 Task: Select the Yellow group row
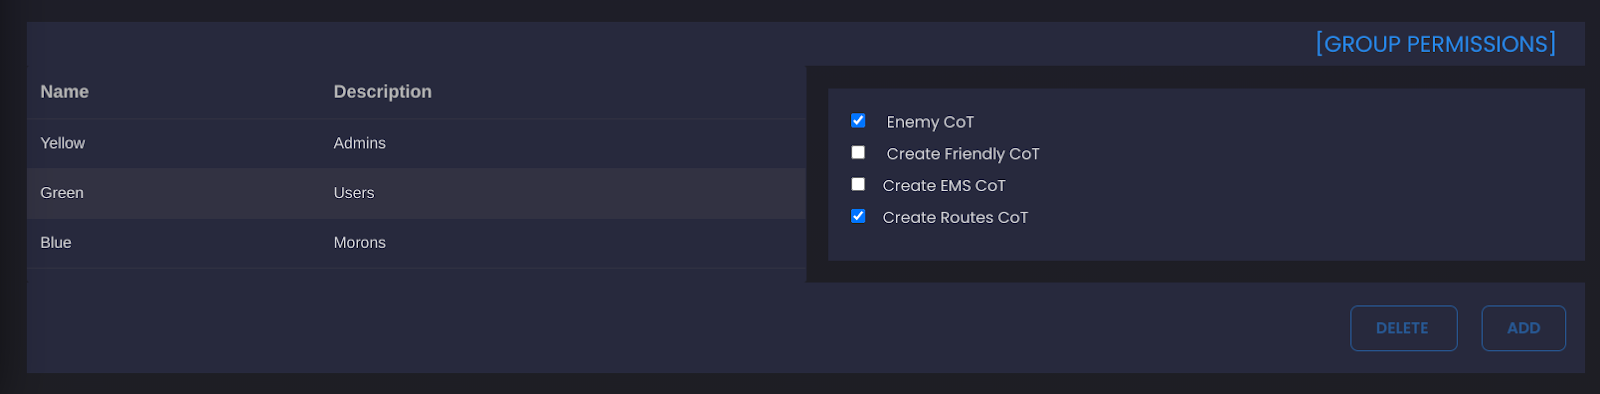(x=416, y=143)
